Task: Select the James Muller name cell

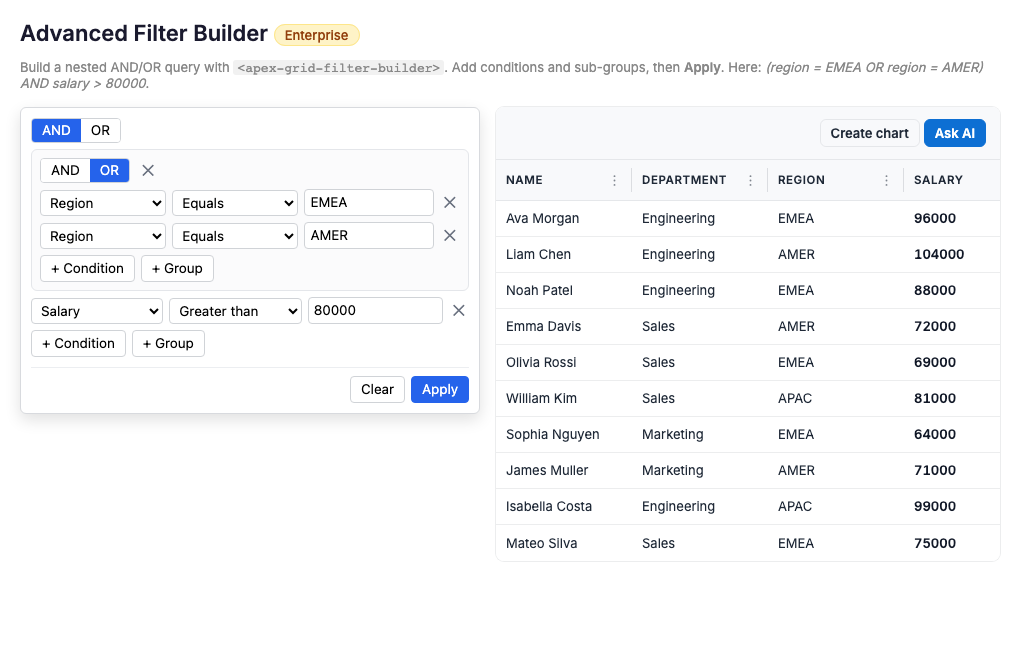Action: (563, 470)
